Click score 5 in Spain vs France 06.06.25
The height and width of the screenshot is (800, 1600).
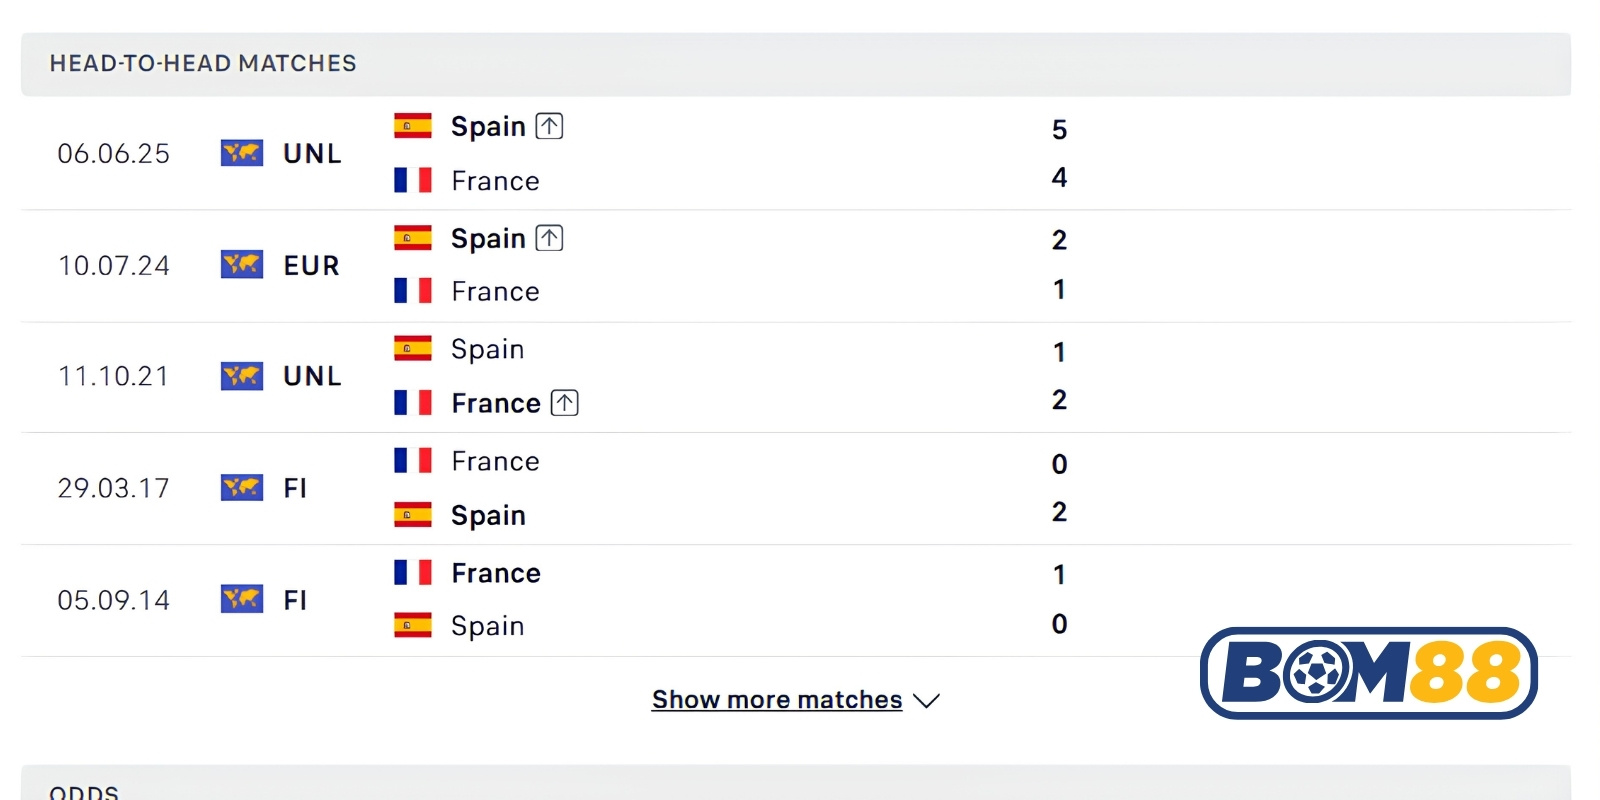click(1060, 130)
